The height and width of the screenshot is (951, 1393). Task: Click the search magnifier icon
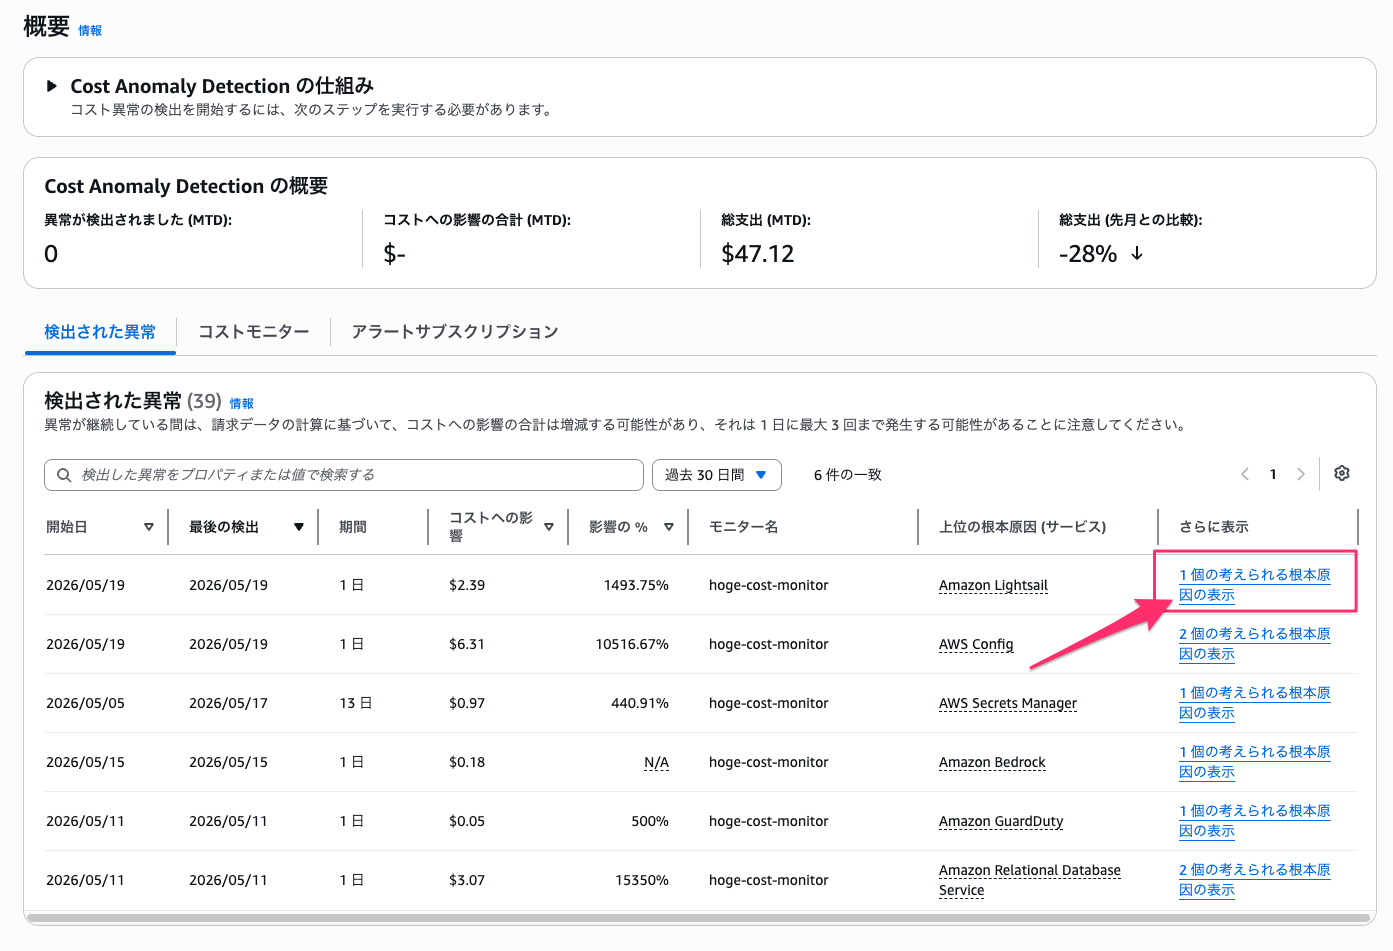coord(64,475)
